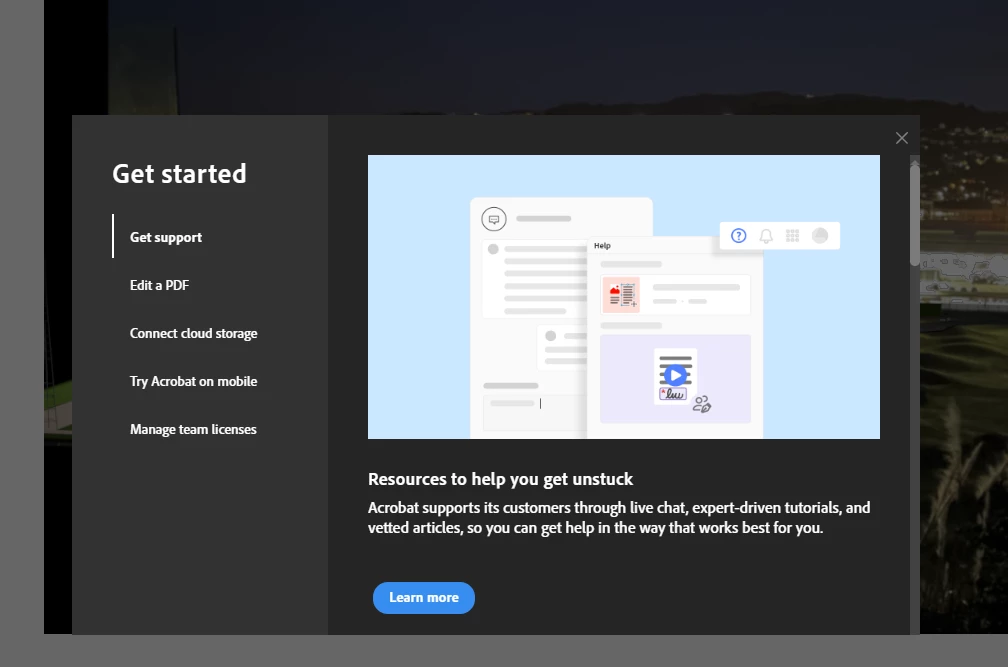This screenshot has height=667, width=1008.
Task: Click the help illustration image
Action: [x=624, y=297]
